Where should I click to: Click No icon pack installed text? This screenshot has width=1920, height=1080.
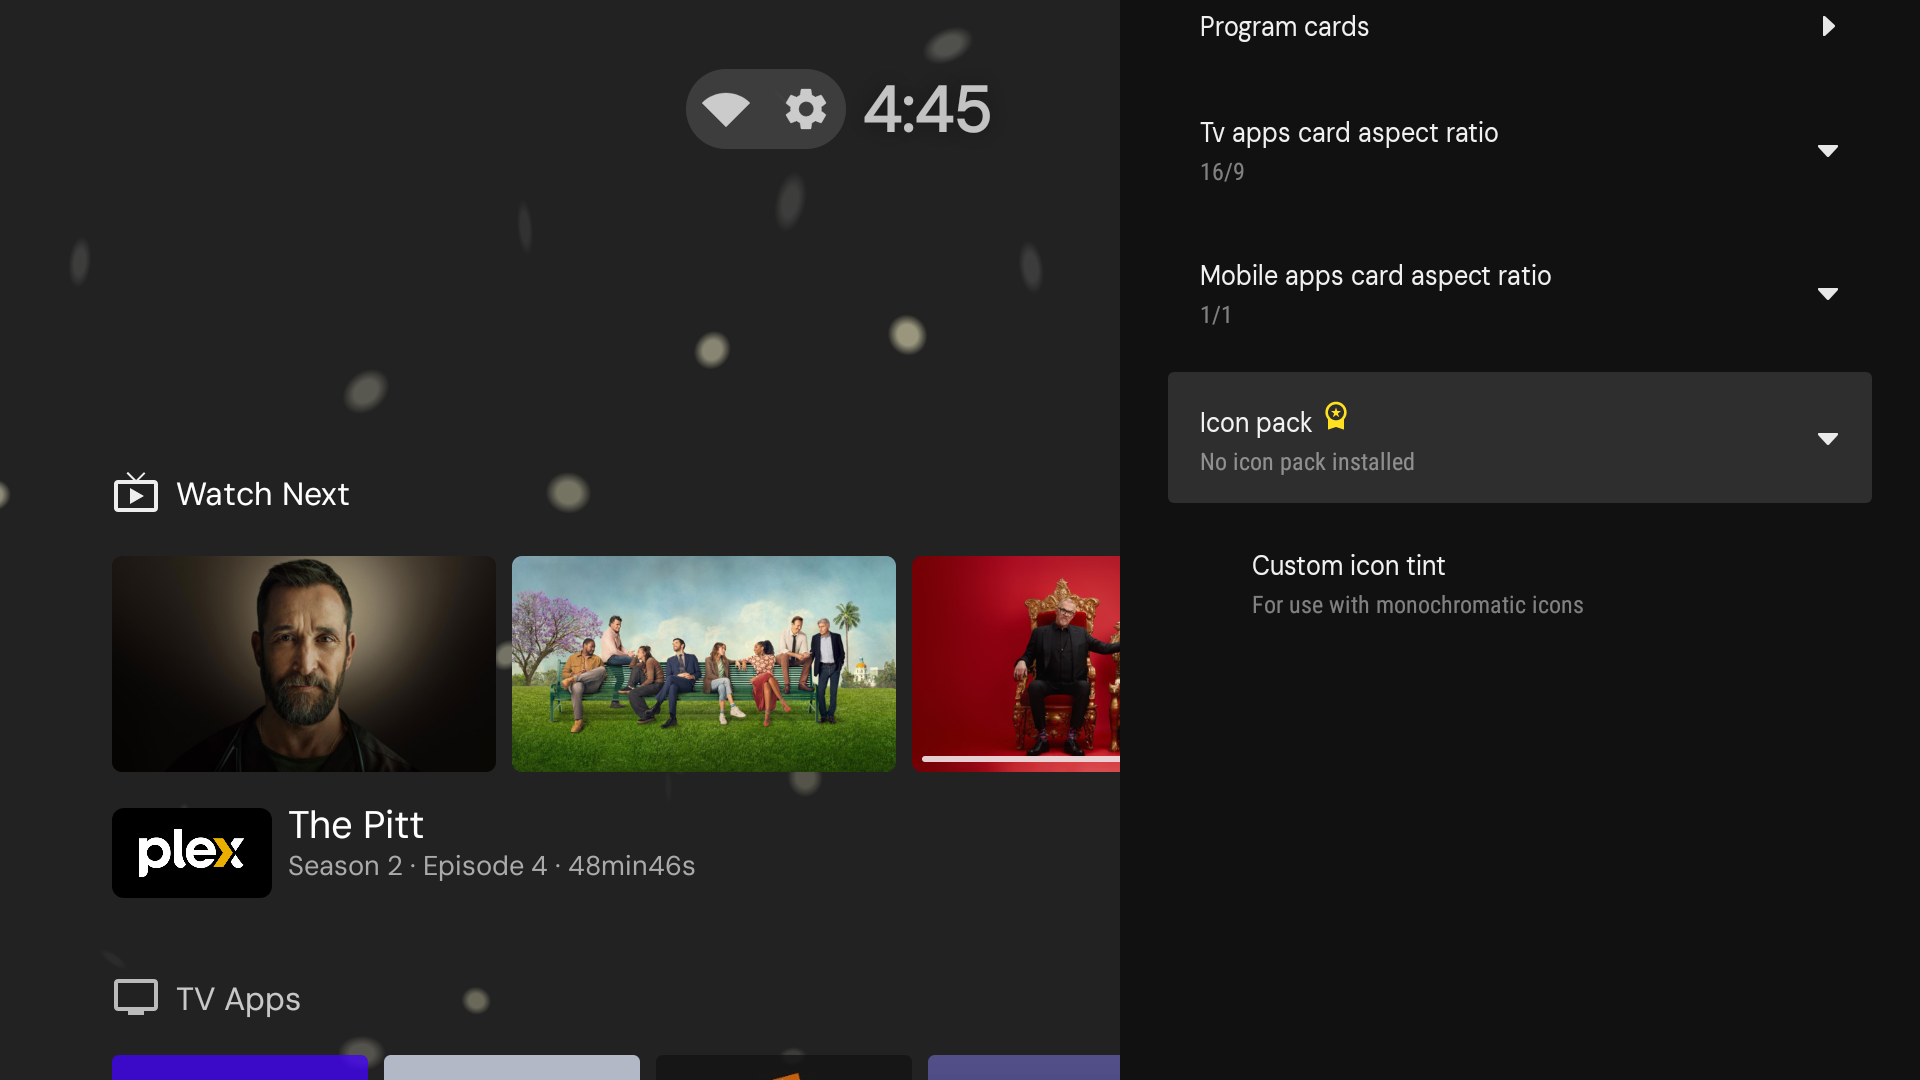point(1307,462)
